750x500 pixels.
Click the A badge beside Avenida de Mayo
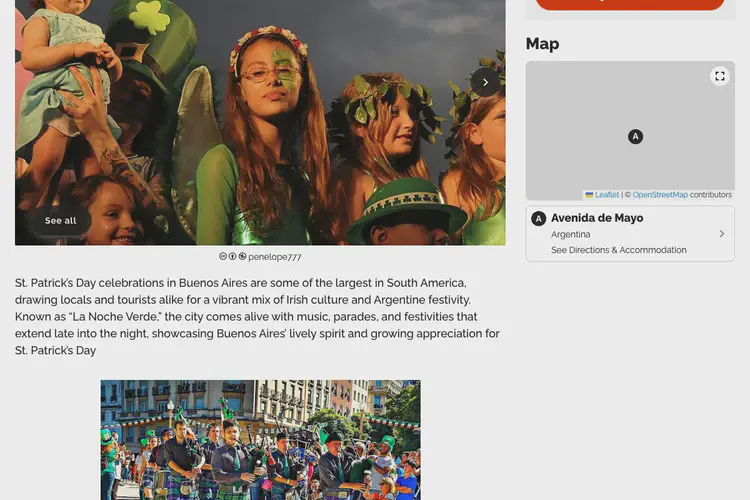point(539,219)
